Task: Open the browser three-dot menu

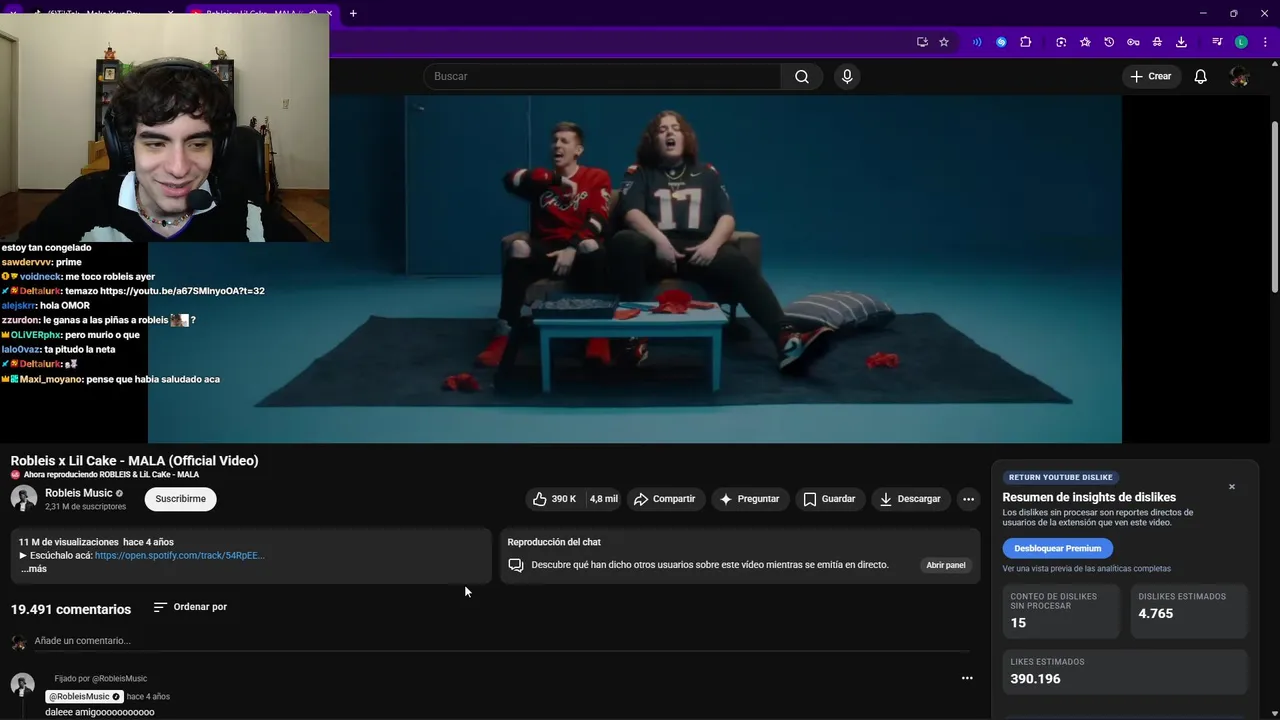Action: pyautogui.click(x=1265, y=42)
